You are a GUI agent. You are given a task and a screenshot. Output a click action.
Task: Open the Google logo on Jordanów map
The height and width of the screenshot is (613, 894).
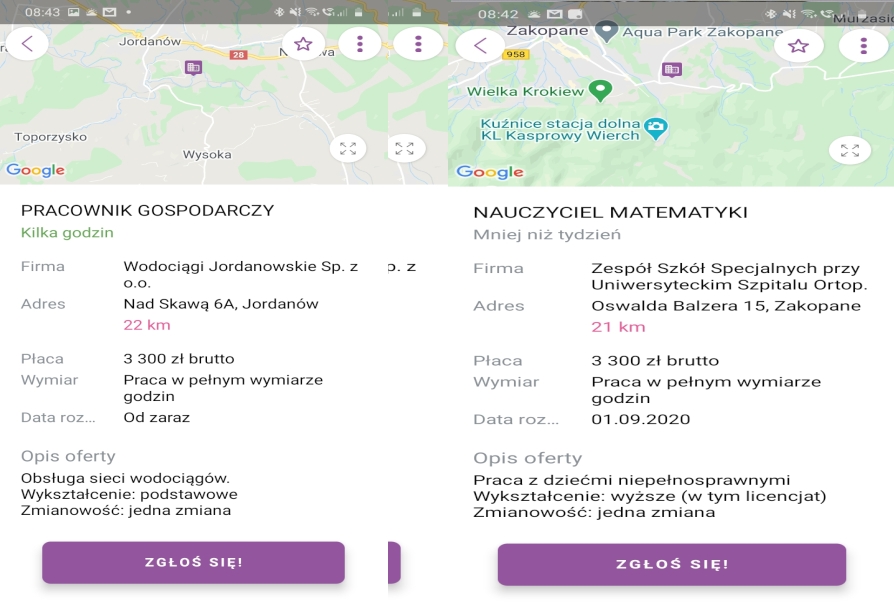tap(35, 170)
